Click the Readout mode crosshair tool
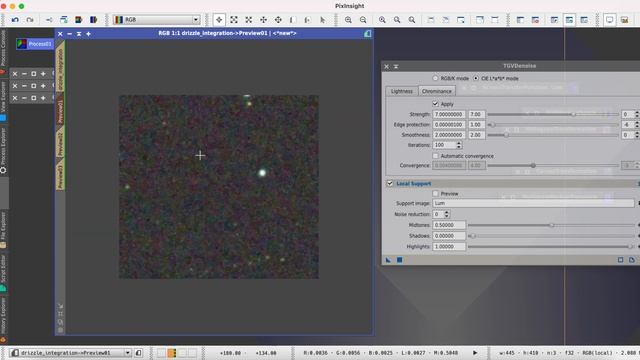The image size is (640, 360). 219,20
